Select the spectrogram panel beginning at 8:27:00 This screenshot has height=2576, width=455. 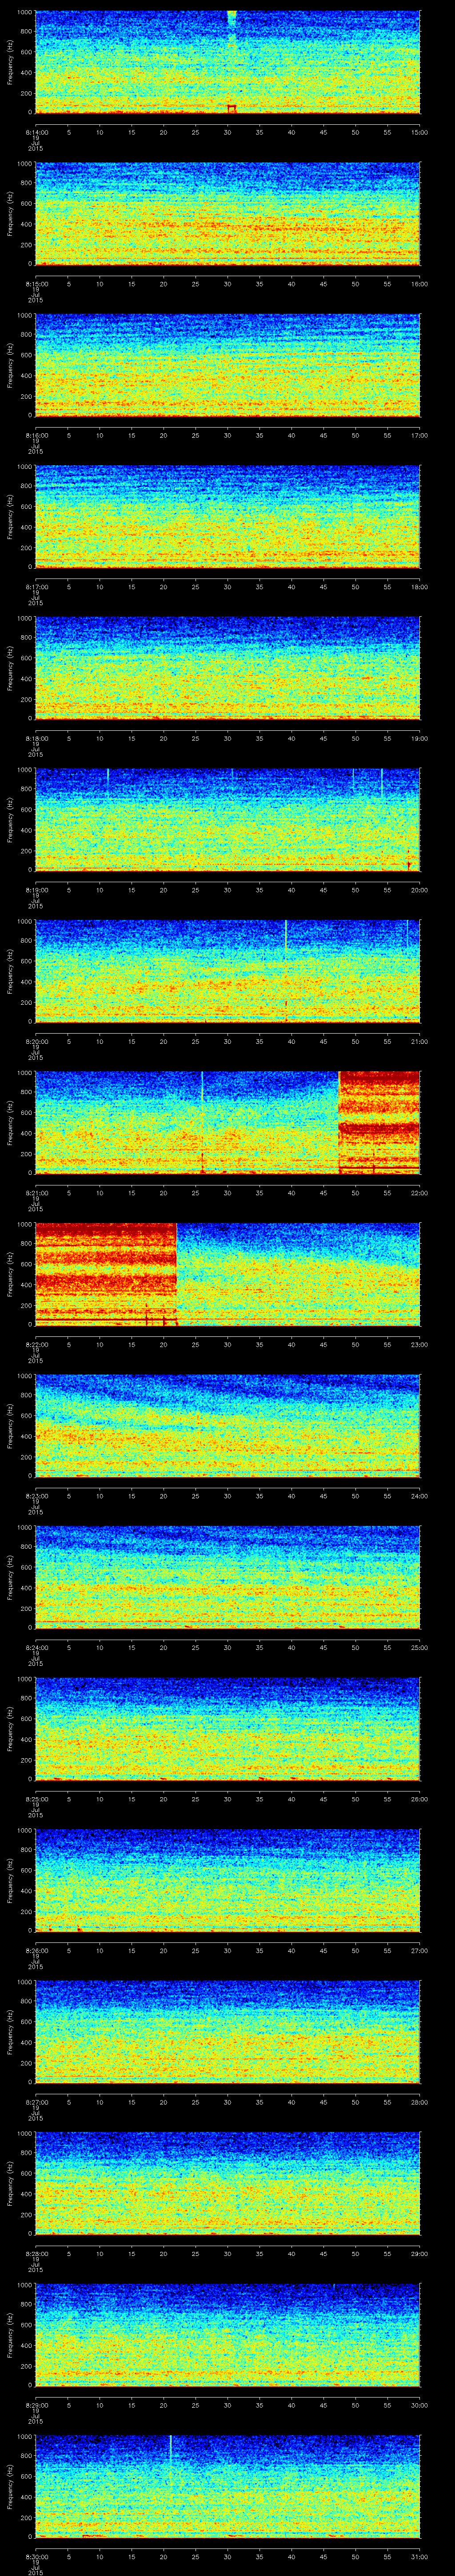pyautogui.click(x=228, y=2032)
